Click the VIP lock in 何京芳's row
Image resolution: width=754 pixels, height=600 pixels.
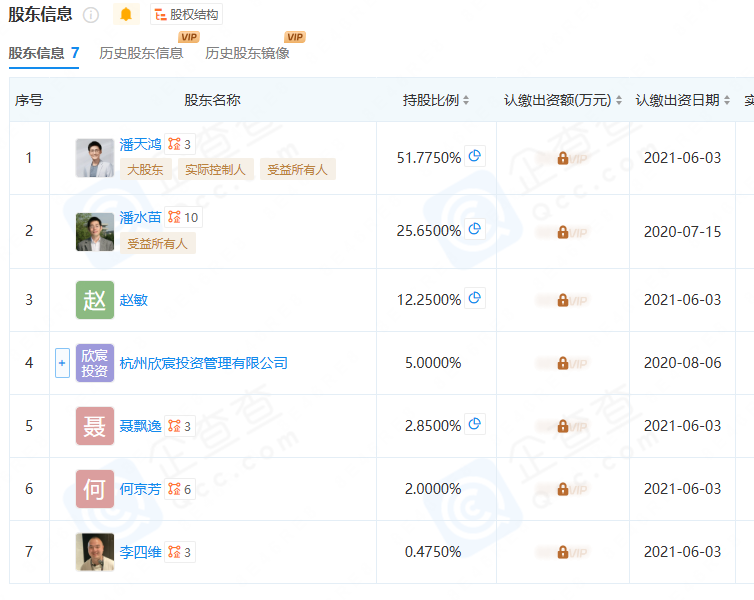click(563, 489)
